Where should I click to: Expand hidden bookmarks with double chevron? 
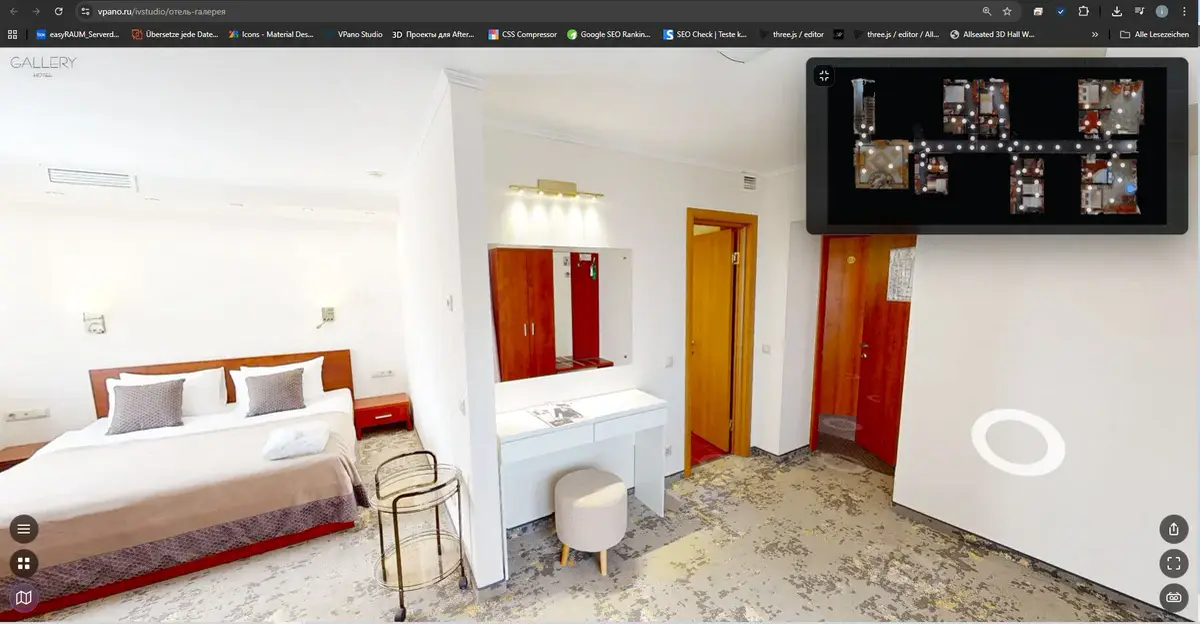[1094, 34]
